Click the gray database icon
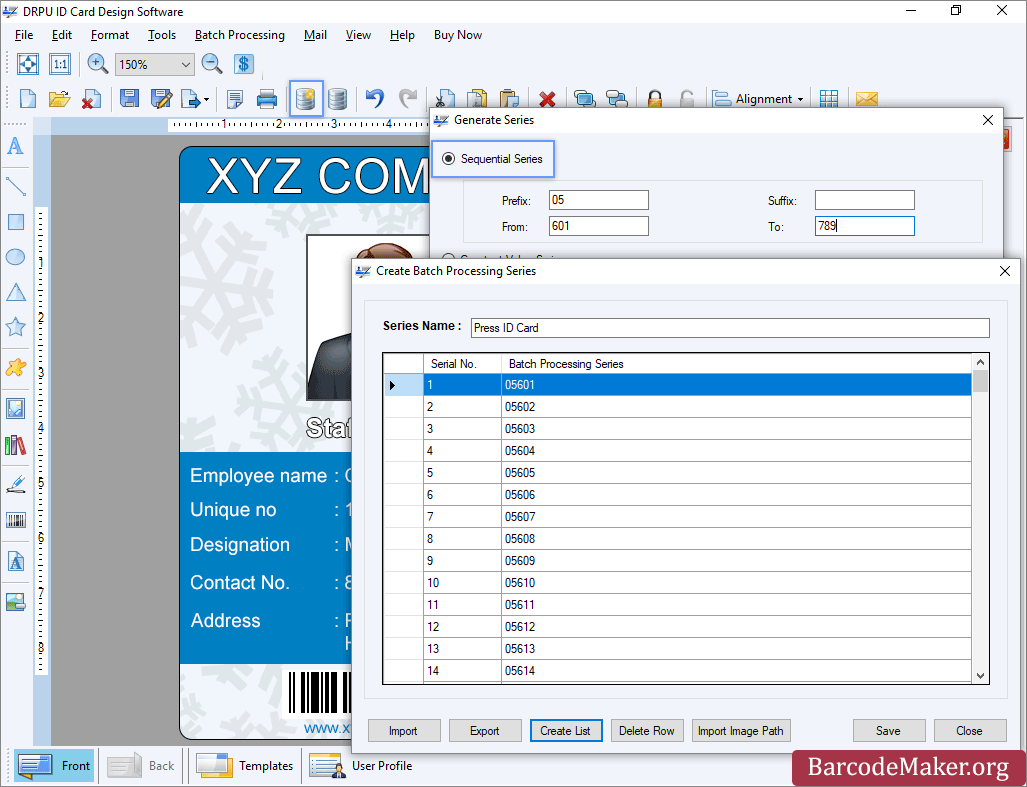 (337, 99)
